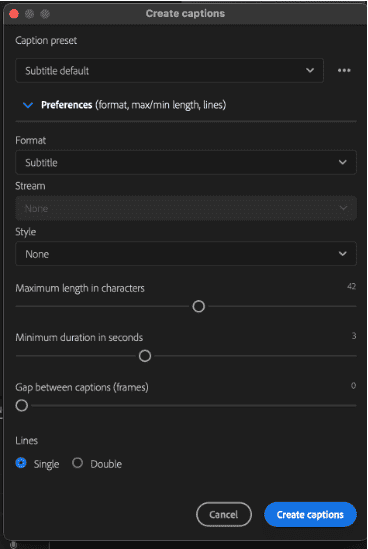The width and height of the screenshot is (368, 549).
Task: Click the Maximum length in characters slider handle
Action: (199, 306)
